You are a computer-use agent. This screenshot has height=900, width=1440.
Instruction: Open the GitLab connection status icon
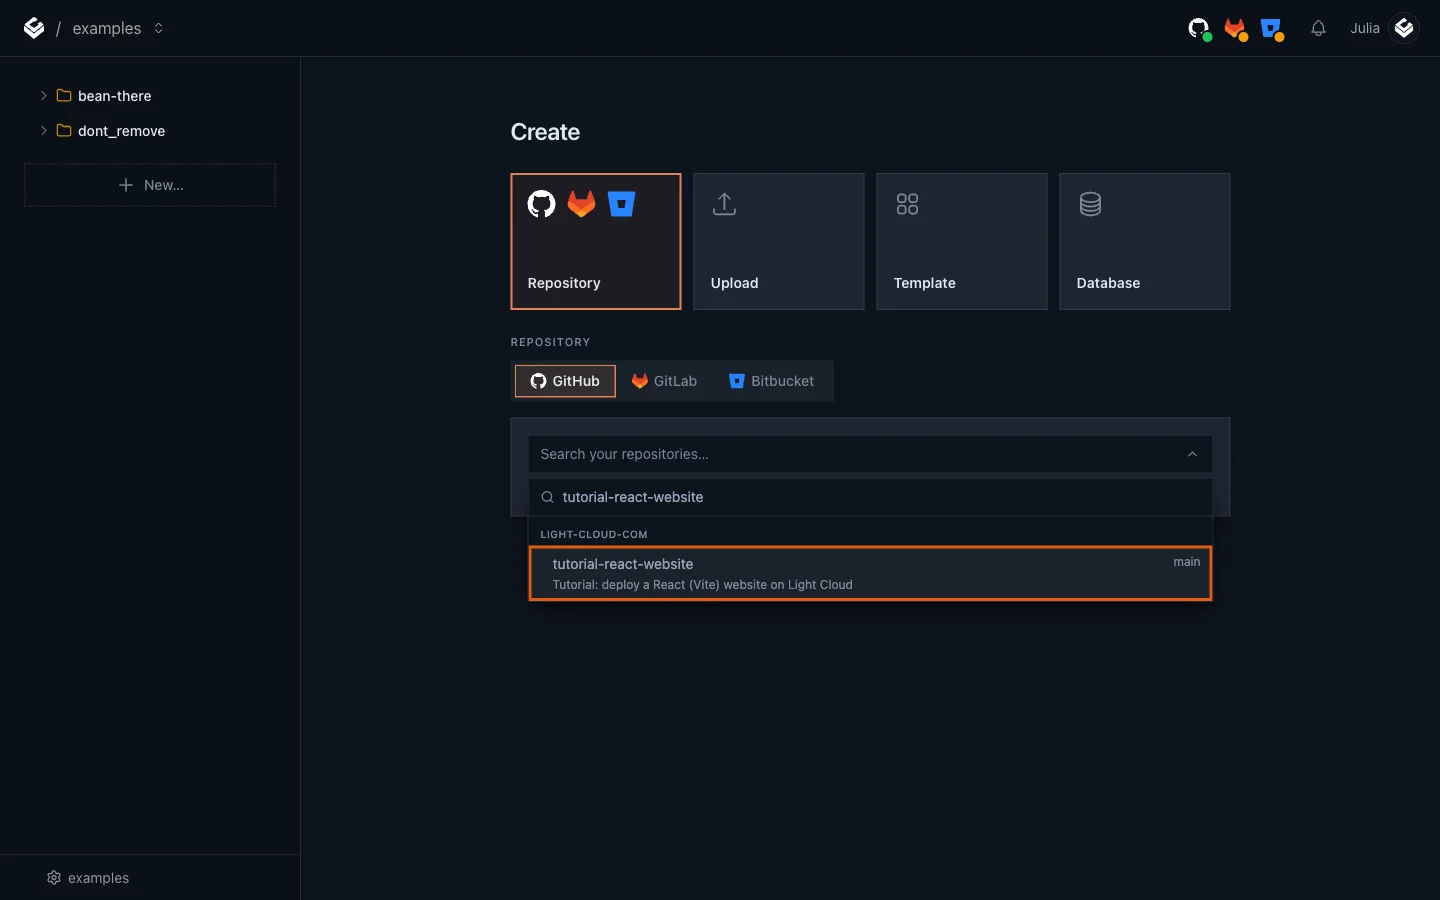point(1236,29)
